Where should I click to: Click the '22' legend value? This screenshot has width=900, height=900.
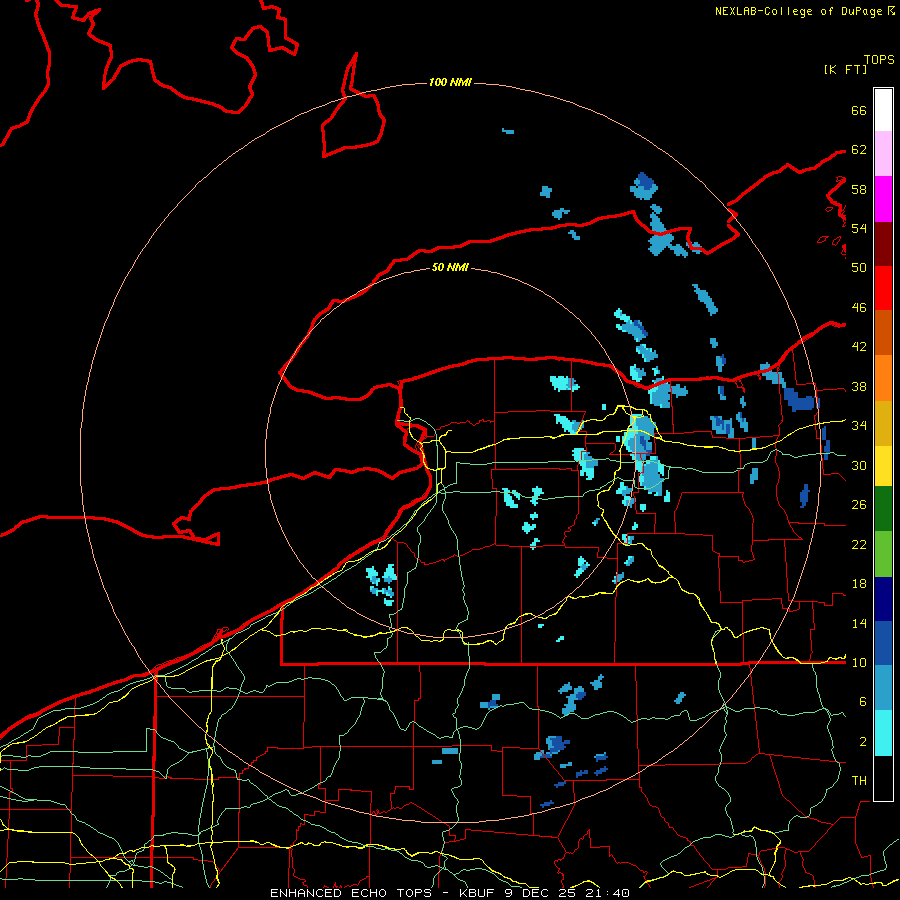(859, 545)
